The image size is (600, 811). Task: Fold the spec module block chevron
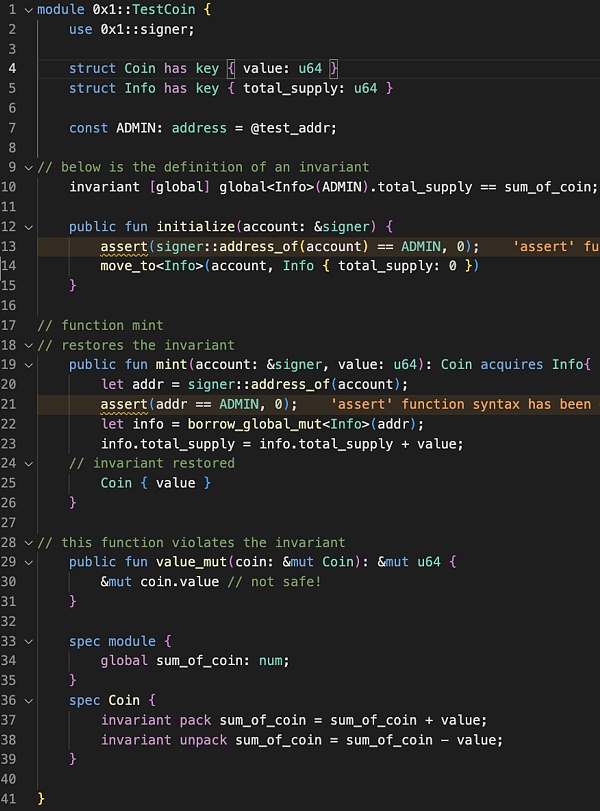[27, 641]
